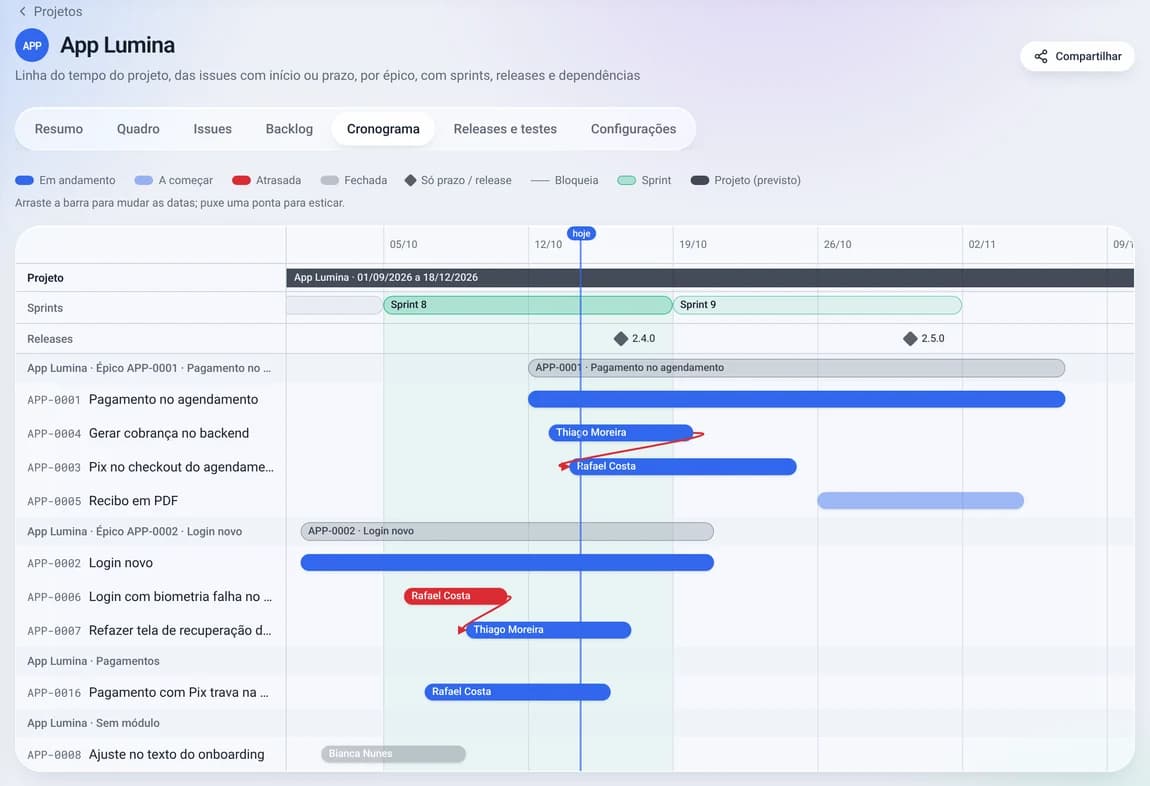Switch to the Backlog tab
1150x786 pixels.
[x=289, y=129]
